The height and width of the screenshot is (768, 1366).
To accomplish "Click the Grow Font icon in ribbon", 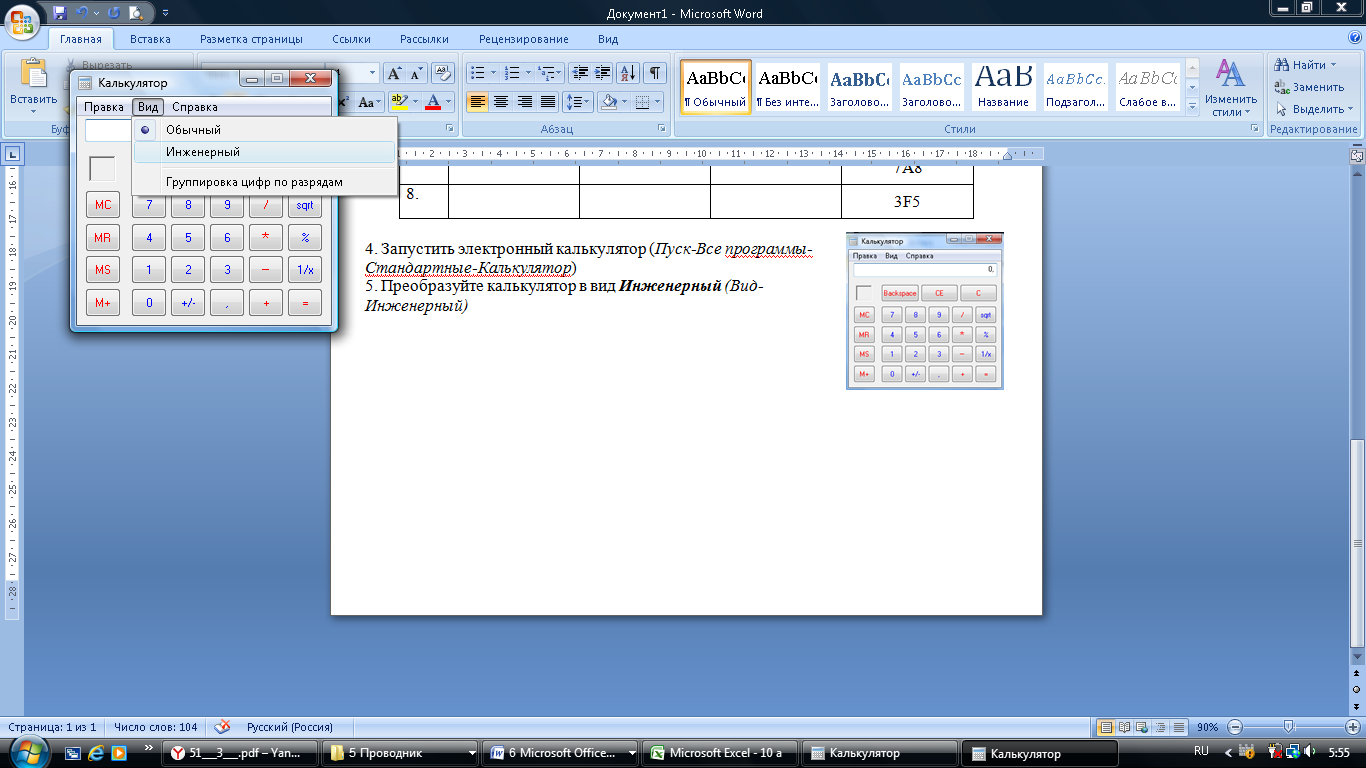I will [x=394, y=73].
